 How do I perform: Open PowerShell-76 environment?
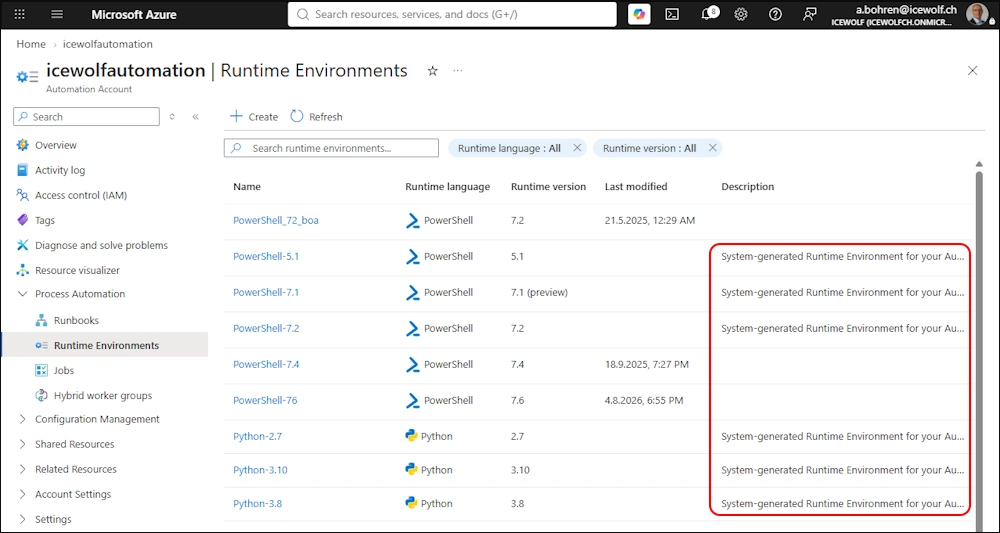point(265,400)
